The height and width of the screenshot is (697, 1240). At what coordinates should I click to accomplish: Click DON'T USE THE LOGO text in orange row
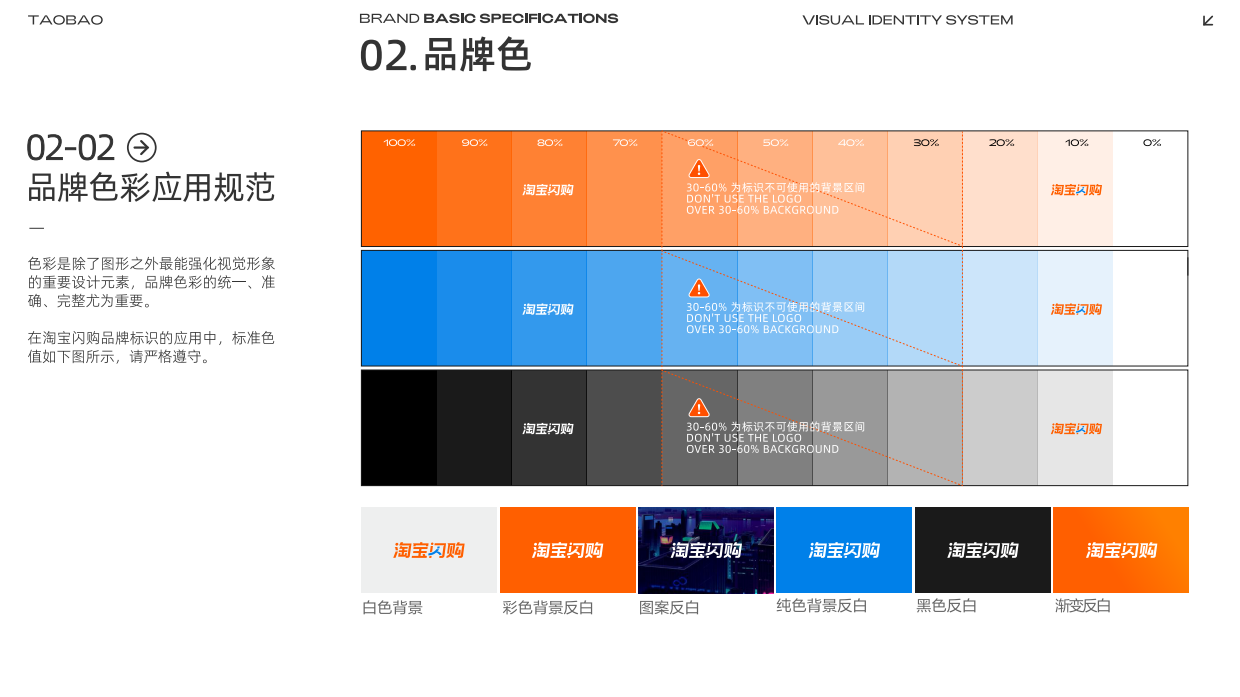click(744, 199)
